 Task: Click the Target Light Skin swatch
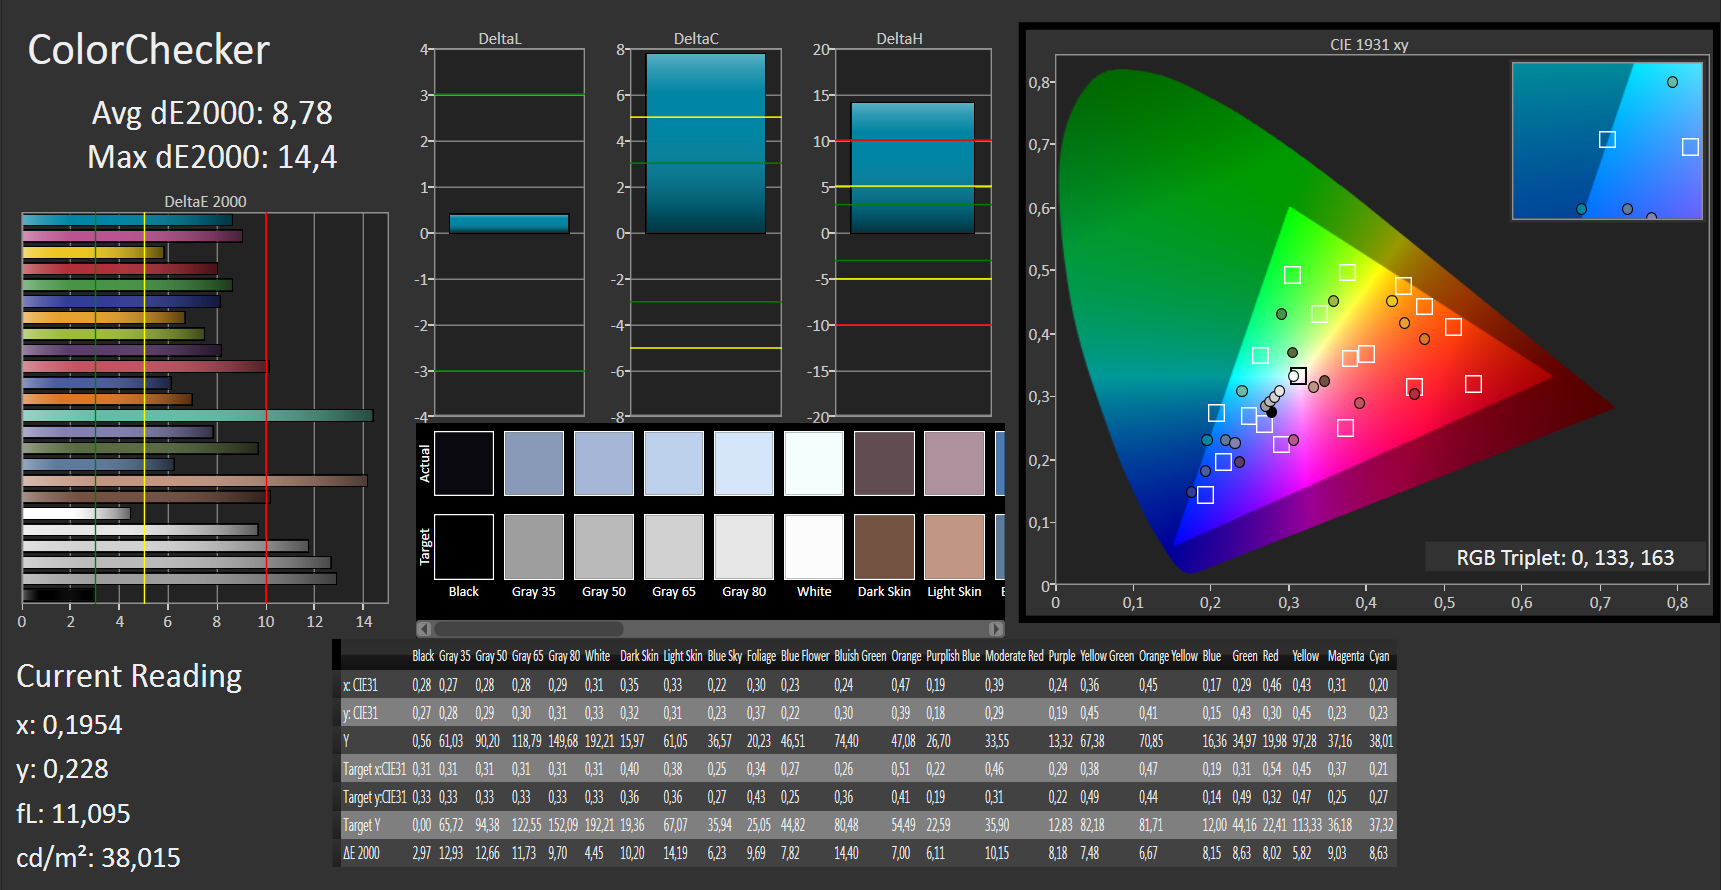click(954, 547)
